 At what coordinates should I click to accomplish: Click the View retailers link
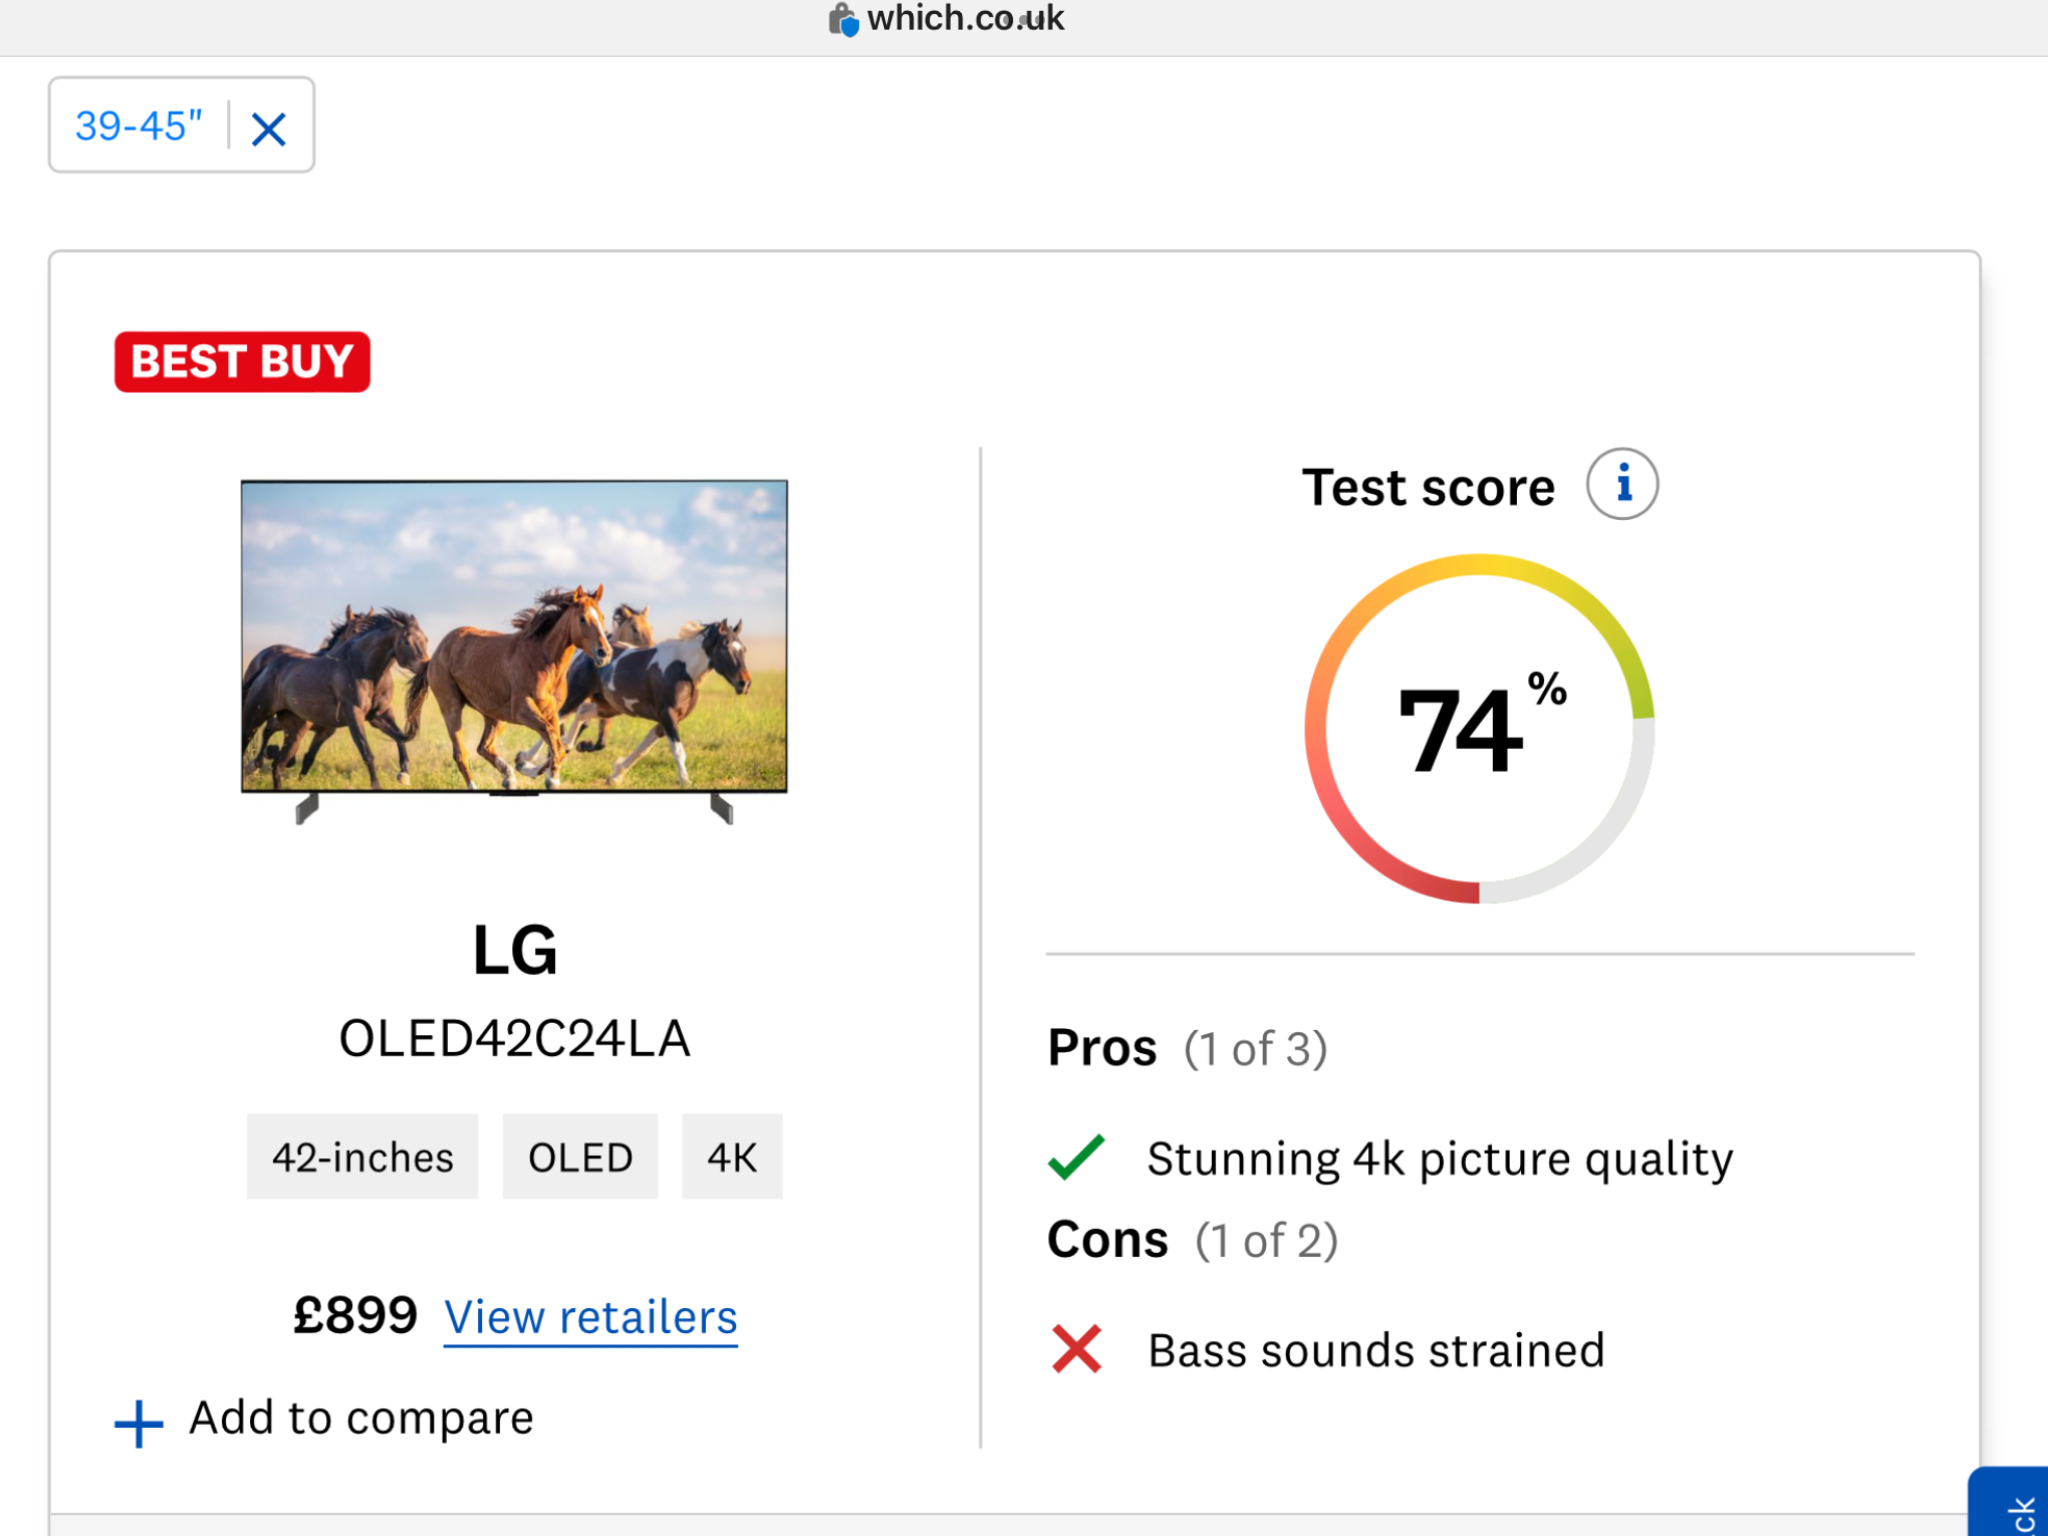(590, 1317)
